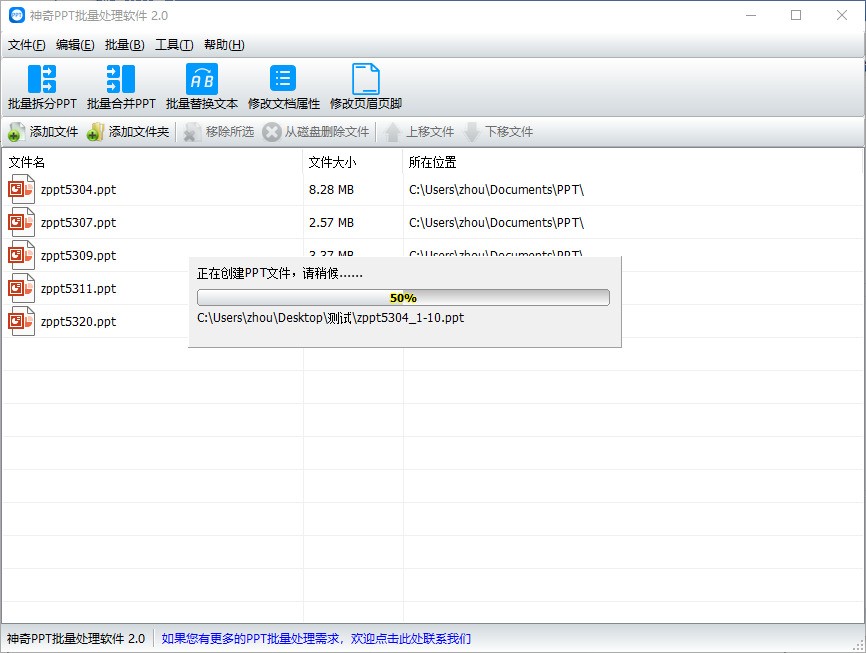Viewport: 866px width, 653px height.
Task: Open the 批量(B) menu
Action: click(125, 45)
